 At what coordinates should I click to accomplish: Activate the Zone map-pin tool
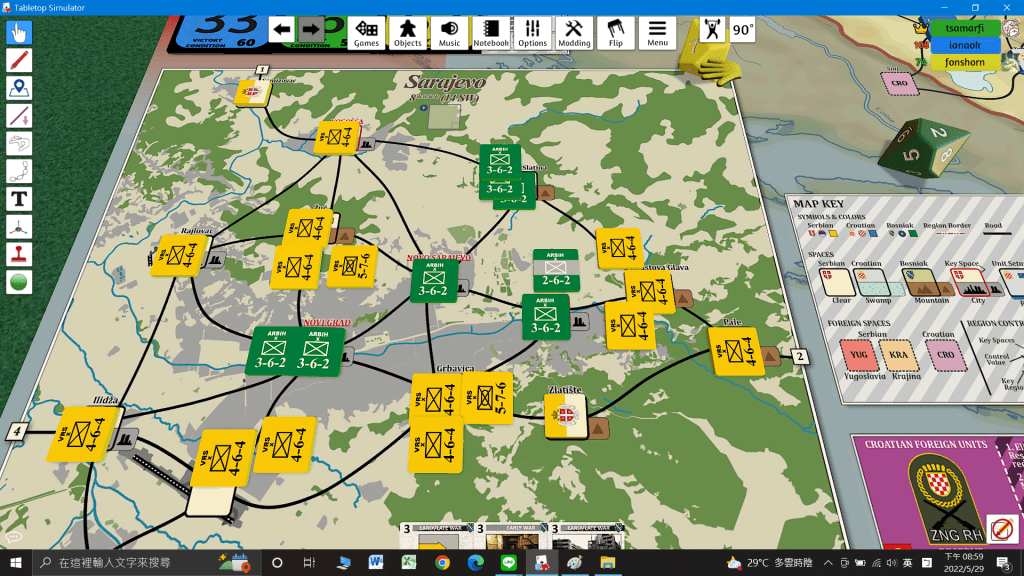click(x=19, y=88)
